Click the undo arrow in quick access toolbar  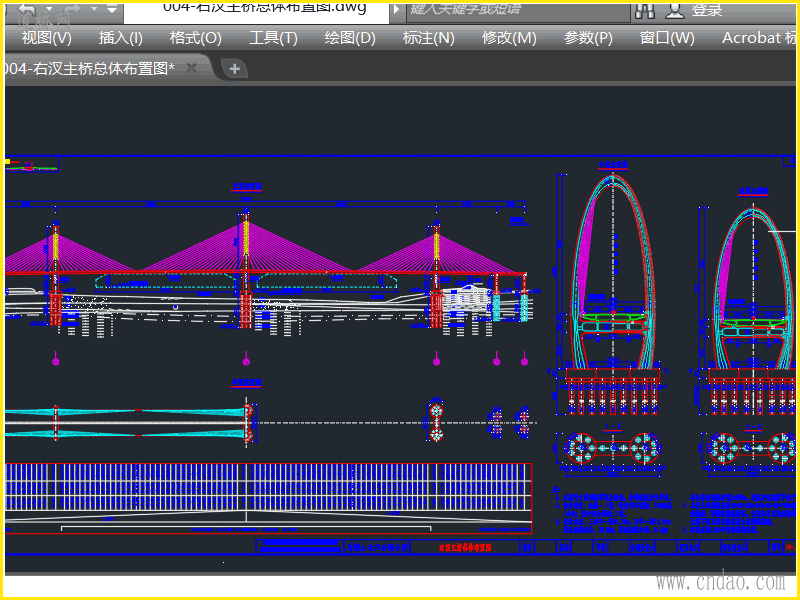pos(28,9)
